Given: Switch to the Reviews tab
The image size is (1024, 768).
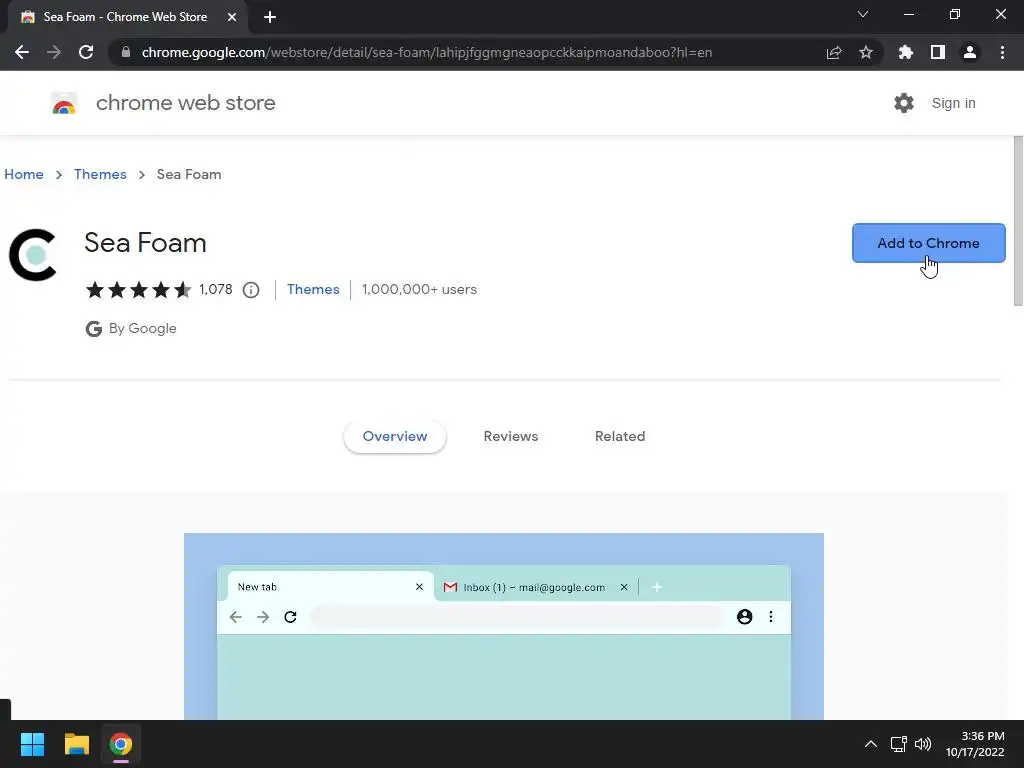Looking at the screenshot, I should (511, 436).
